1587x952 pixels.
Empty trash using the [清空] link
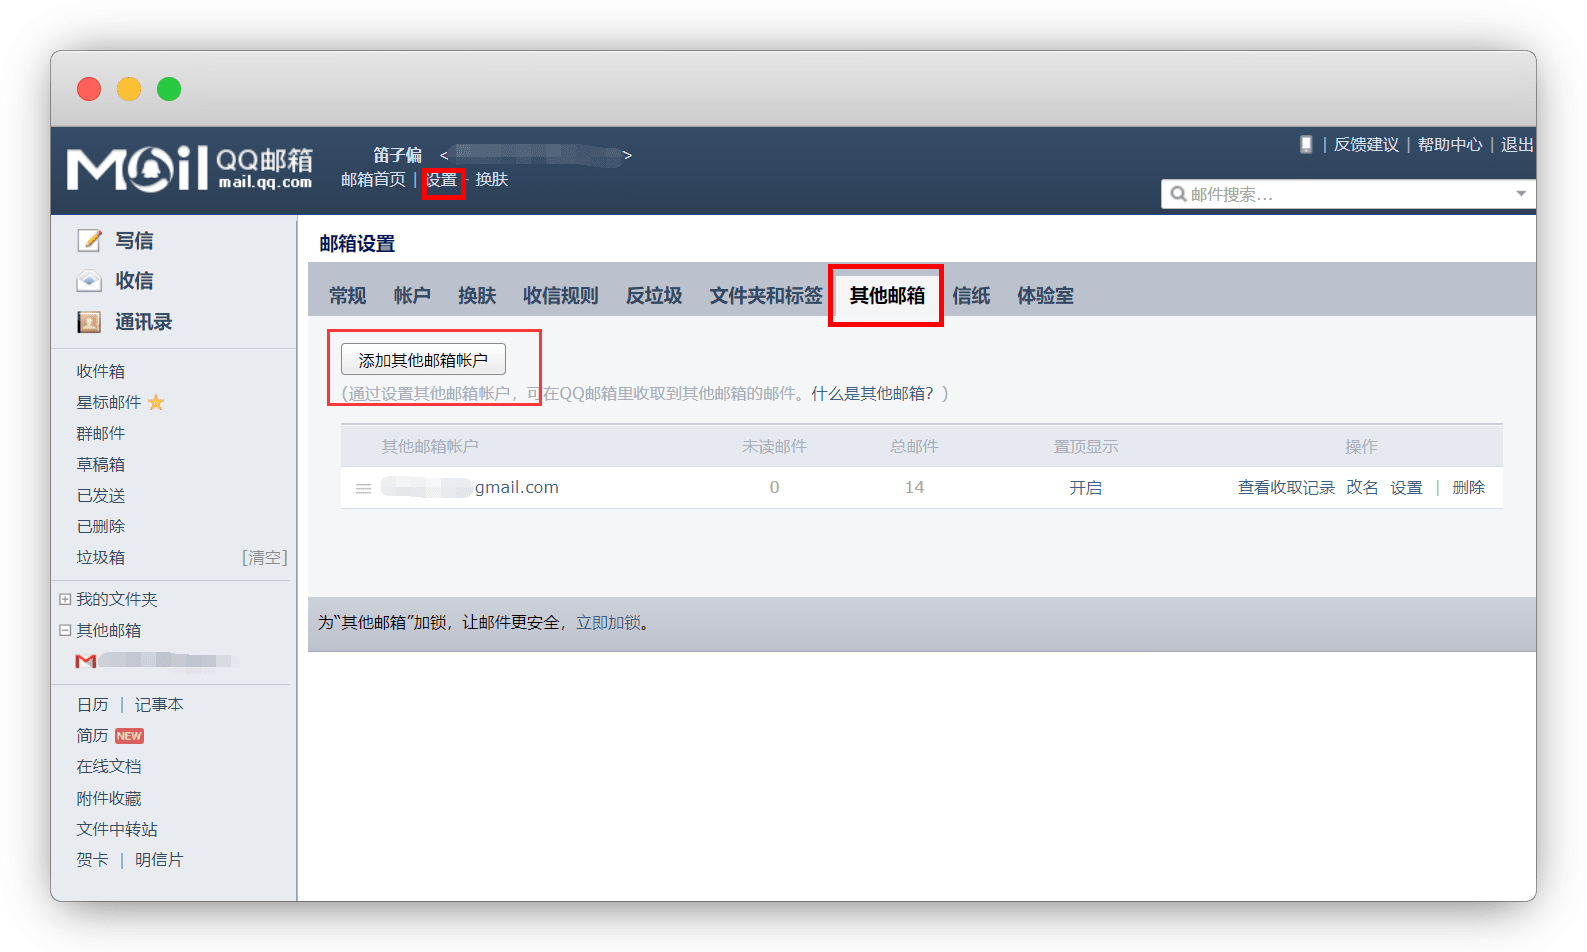pos(264,557)
